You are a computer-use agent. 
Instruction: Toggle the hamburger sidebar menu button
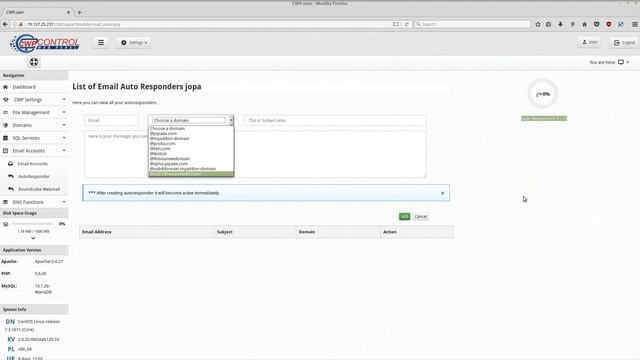(101, 42)
